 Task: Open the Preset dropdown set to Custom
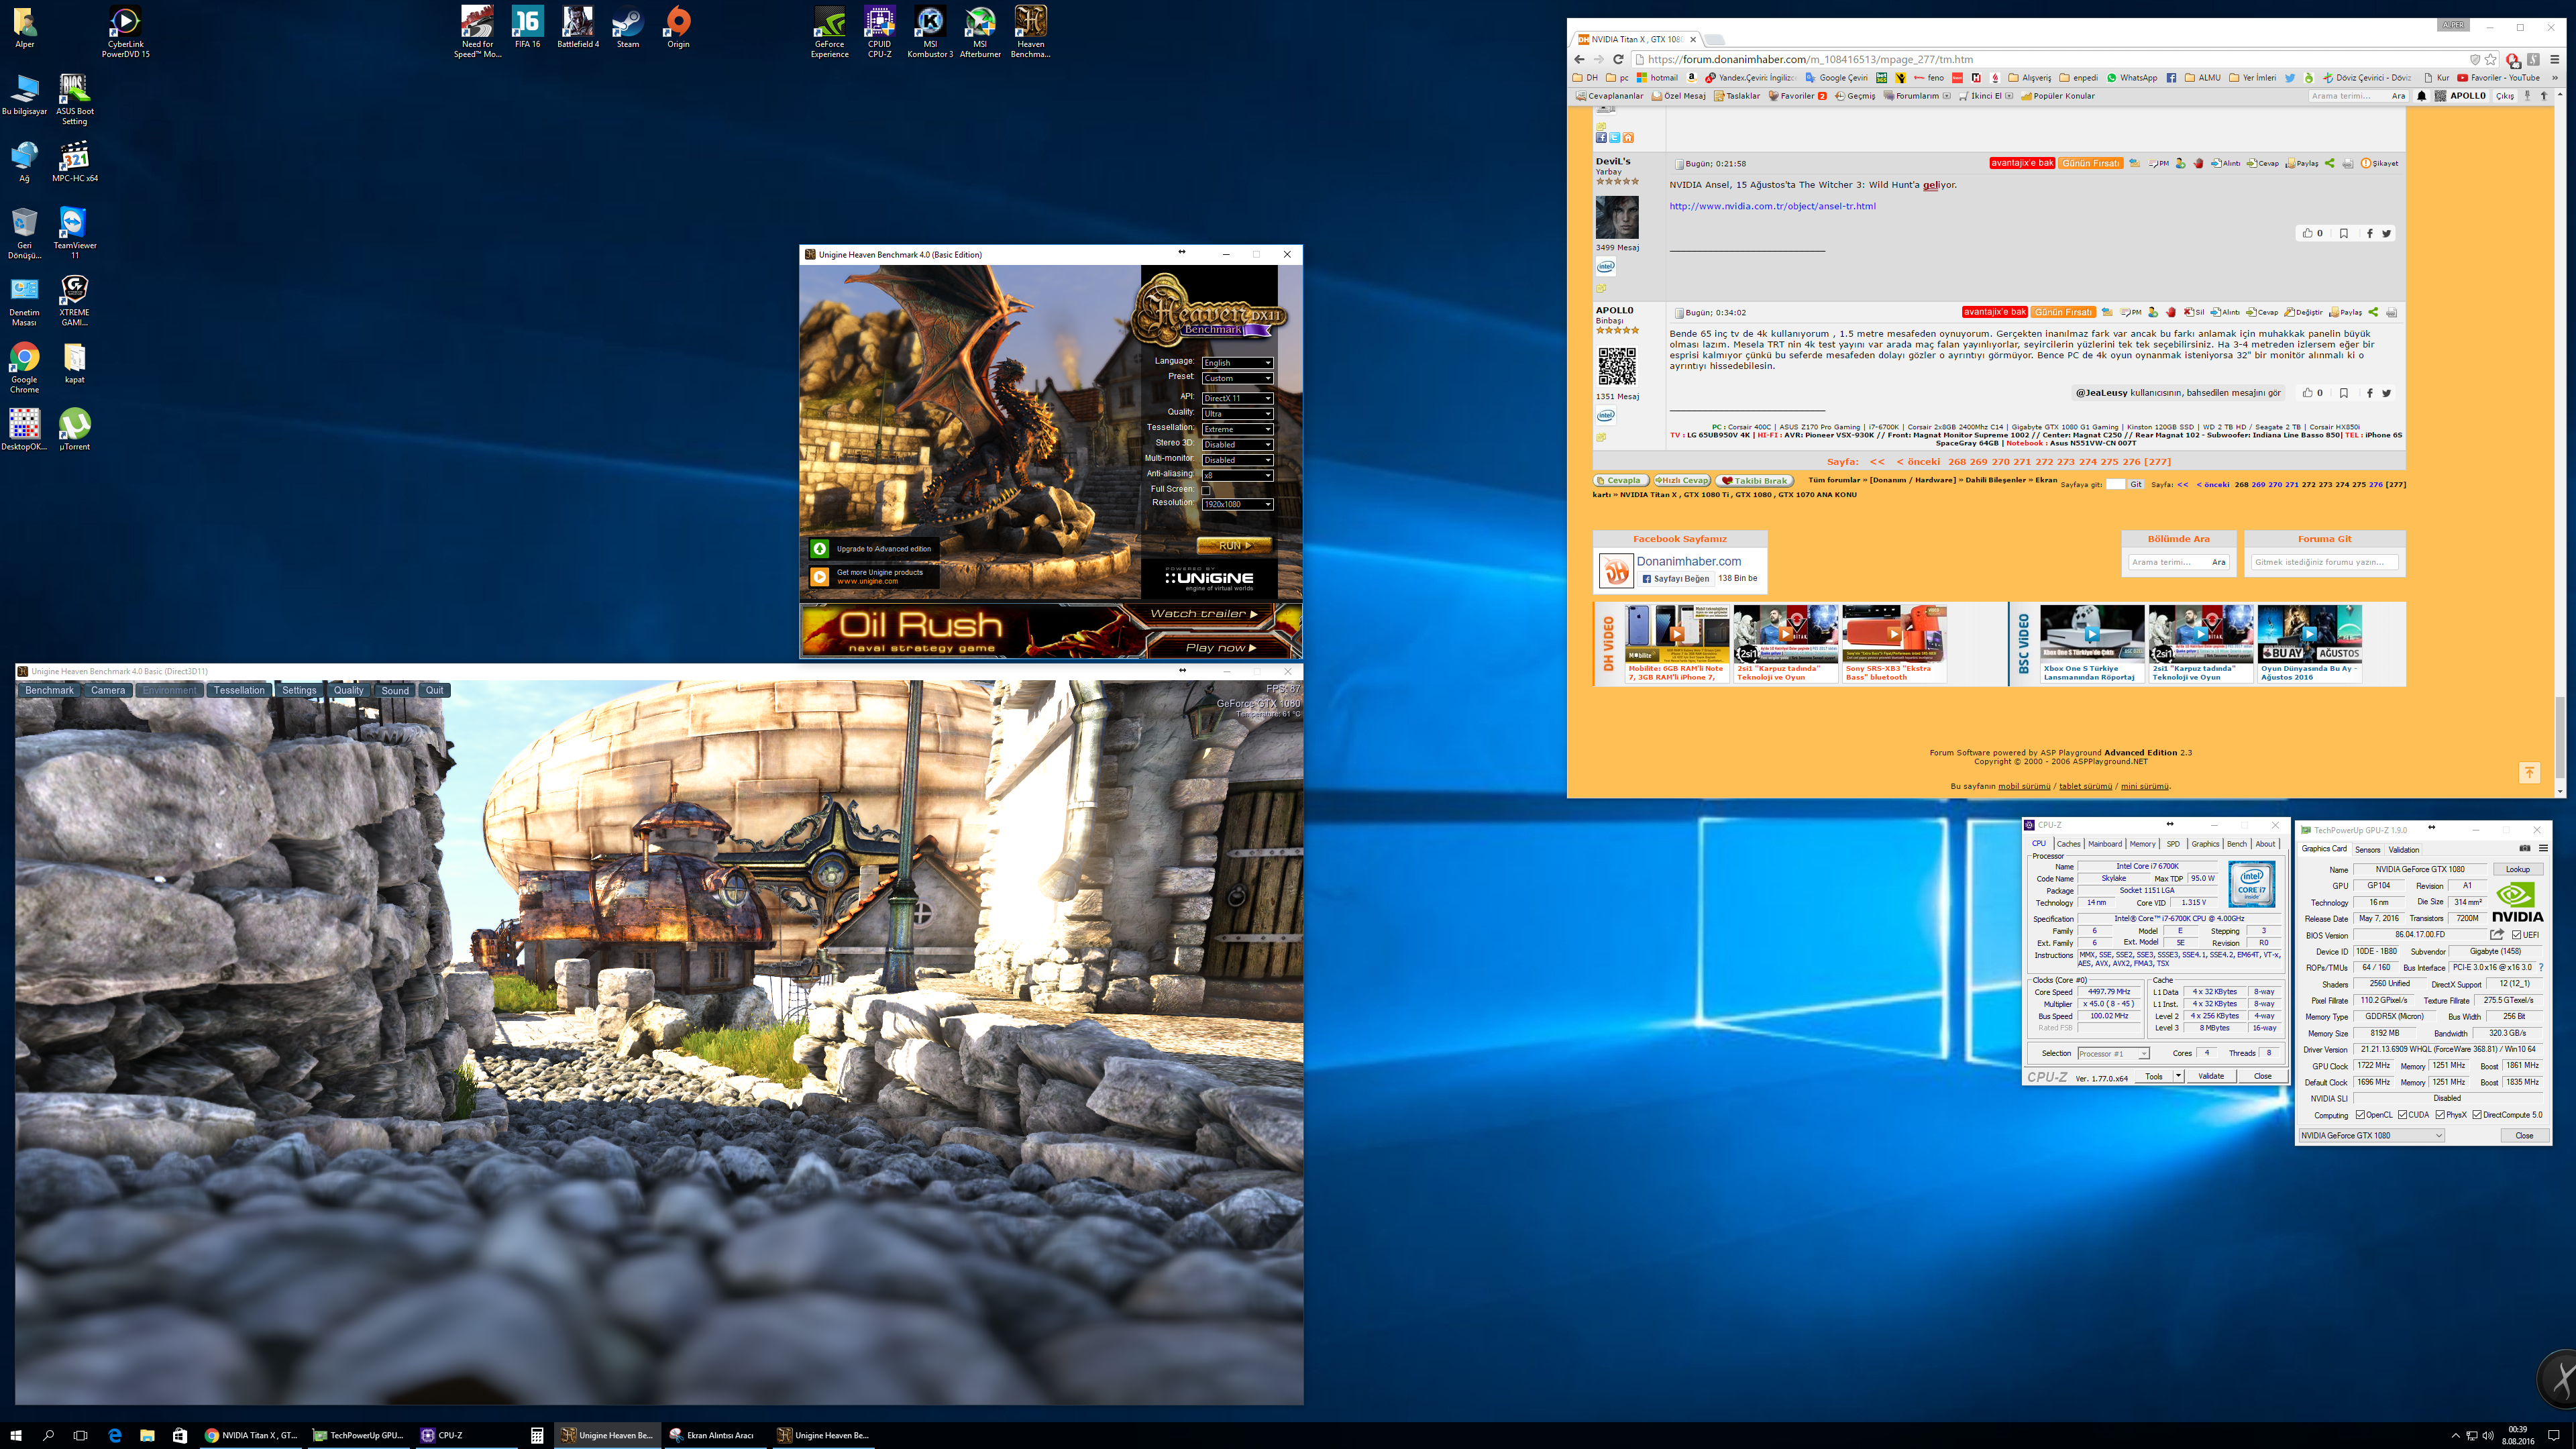pos(1237,378)
